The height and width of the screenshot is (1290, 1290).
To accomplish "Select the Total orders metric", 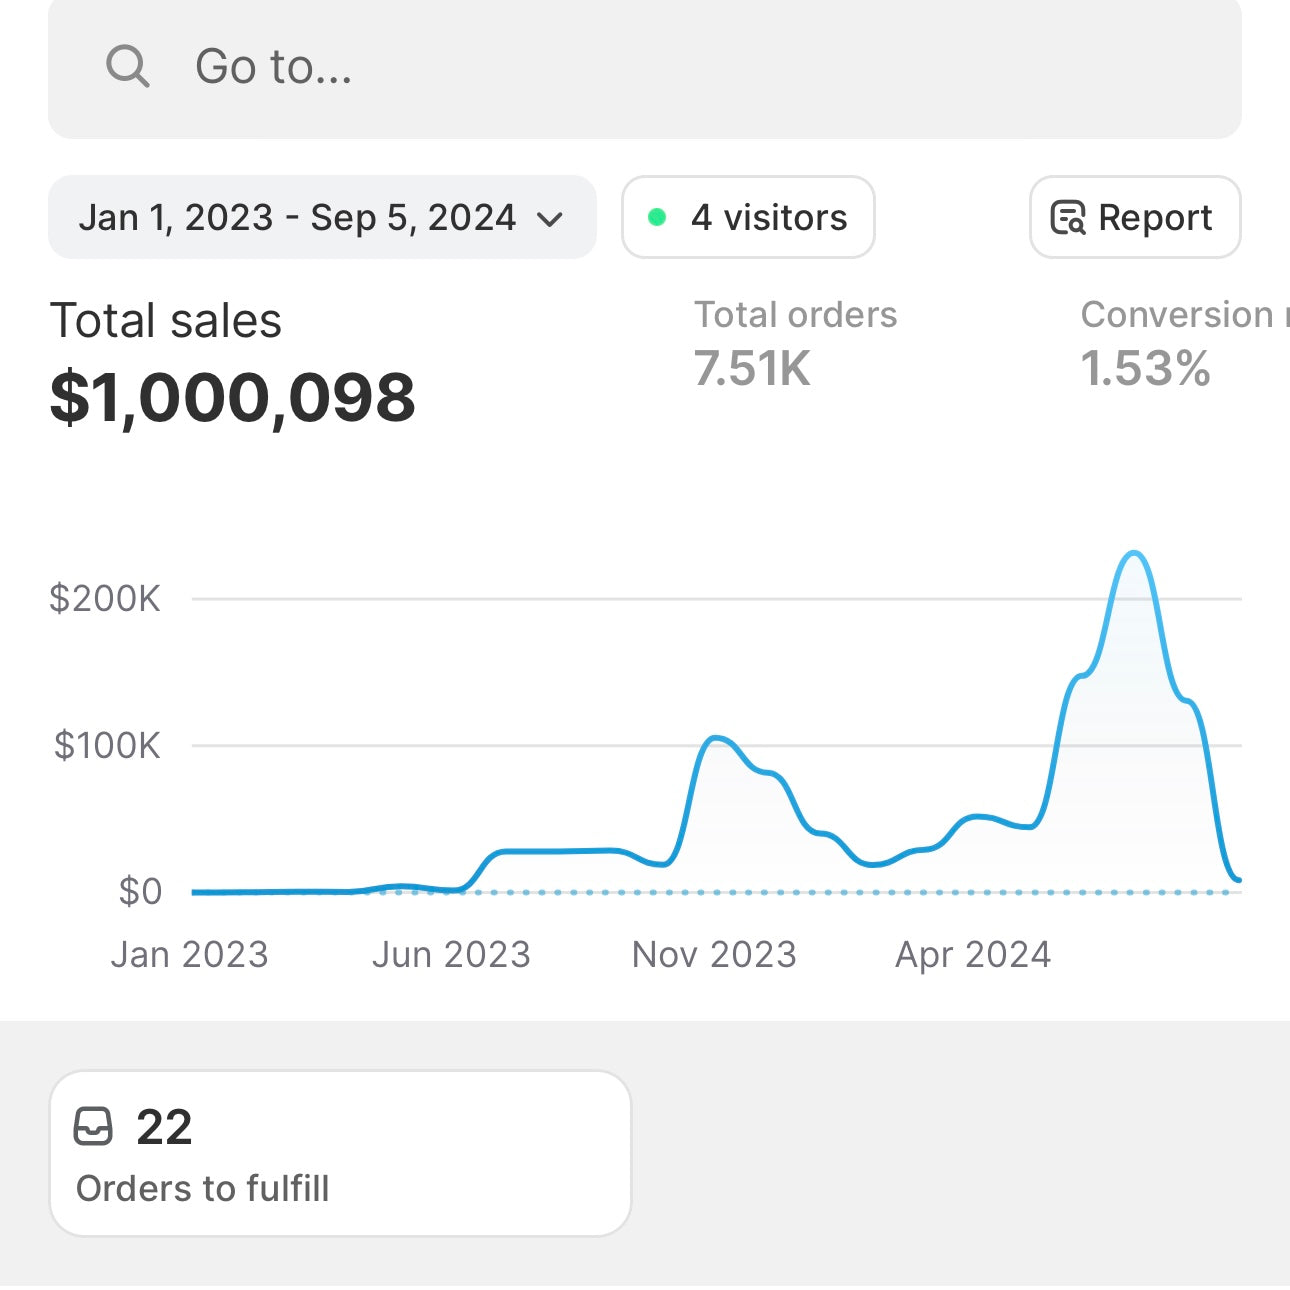I will 796,315.
